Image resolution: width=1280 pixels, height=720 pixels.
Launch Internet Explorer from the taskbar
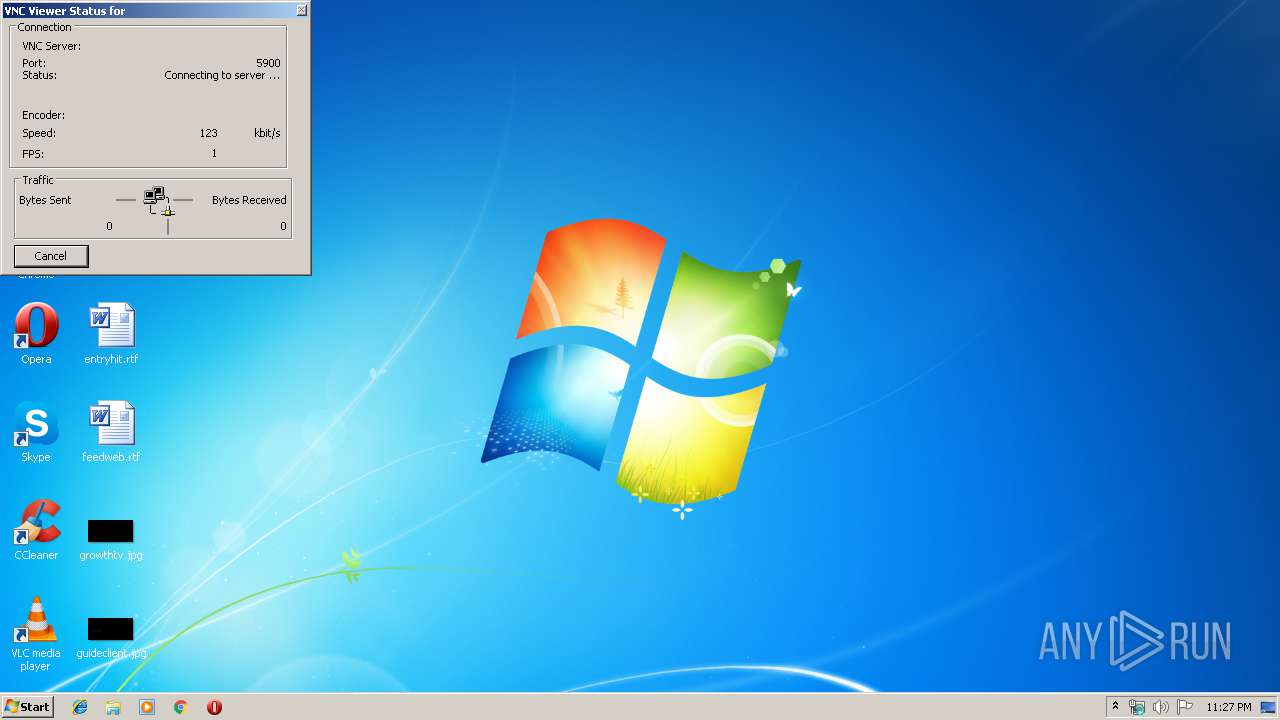(80, 707)
